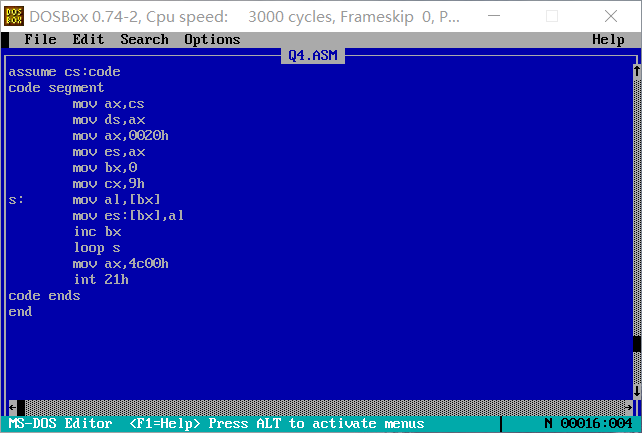Click the '<F1=Help>' status bar hint
The image size is (642, 433).
165,423
